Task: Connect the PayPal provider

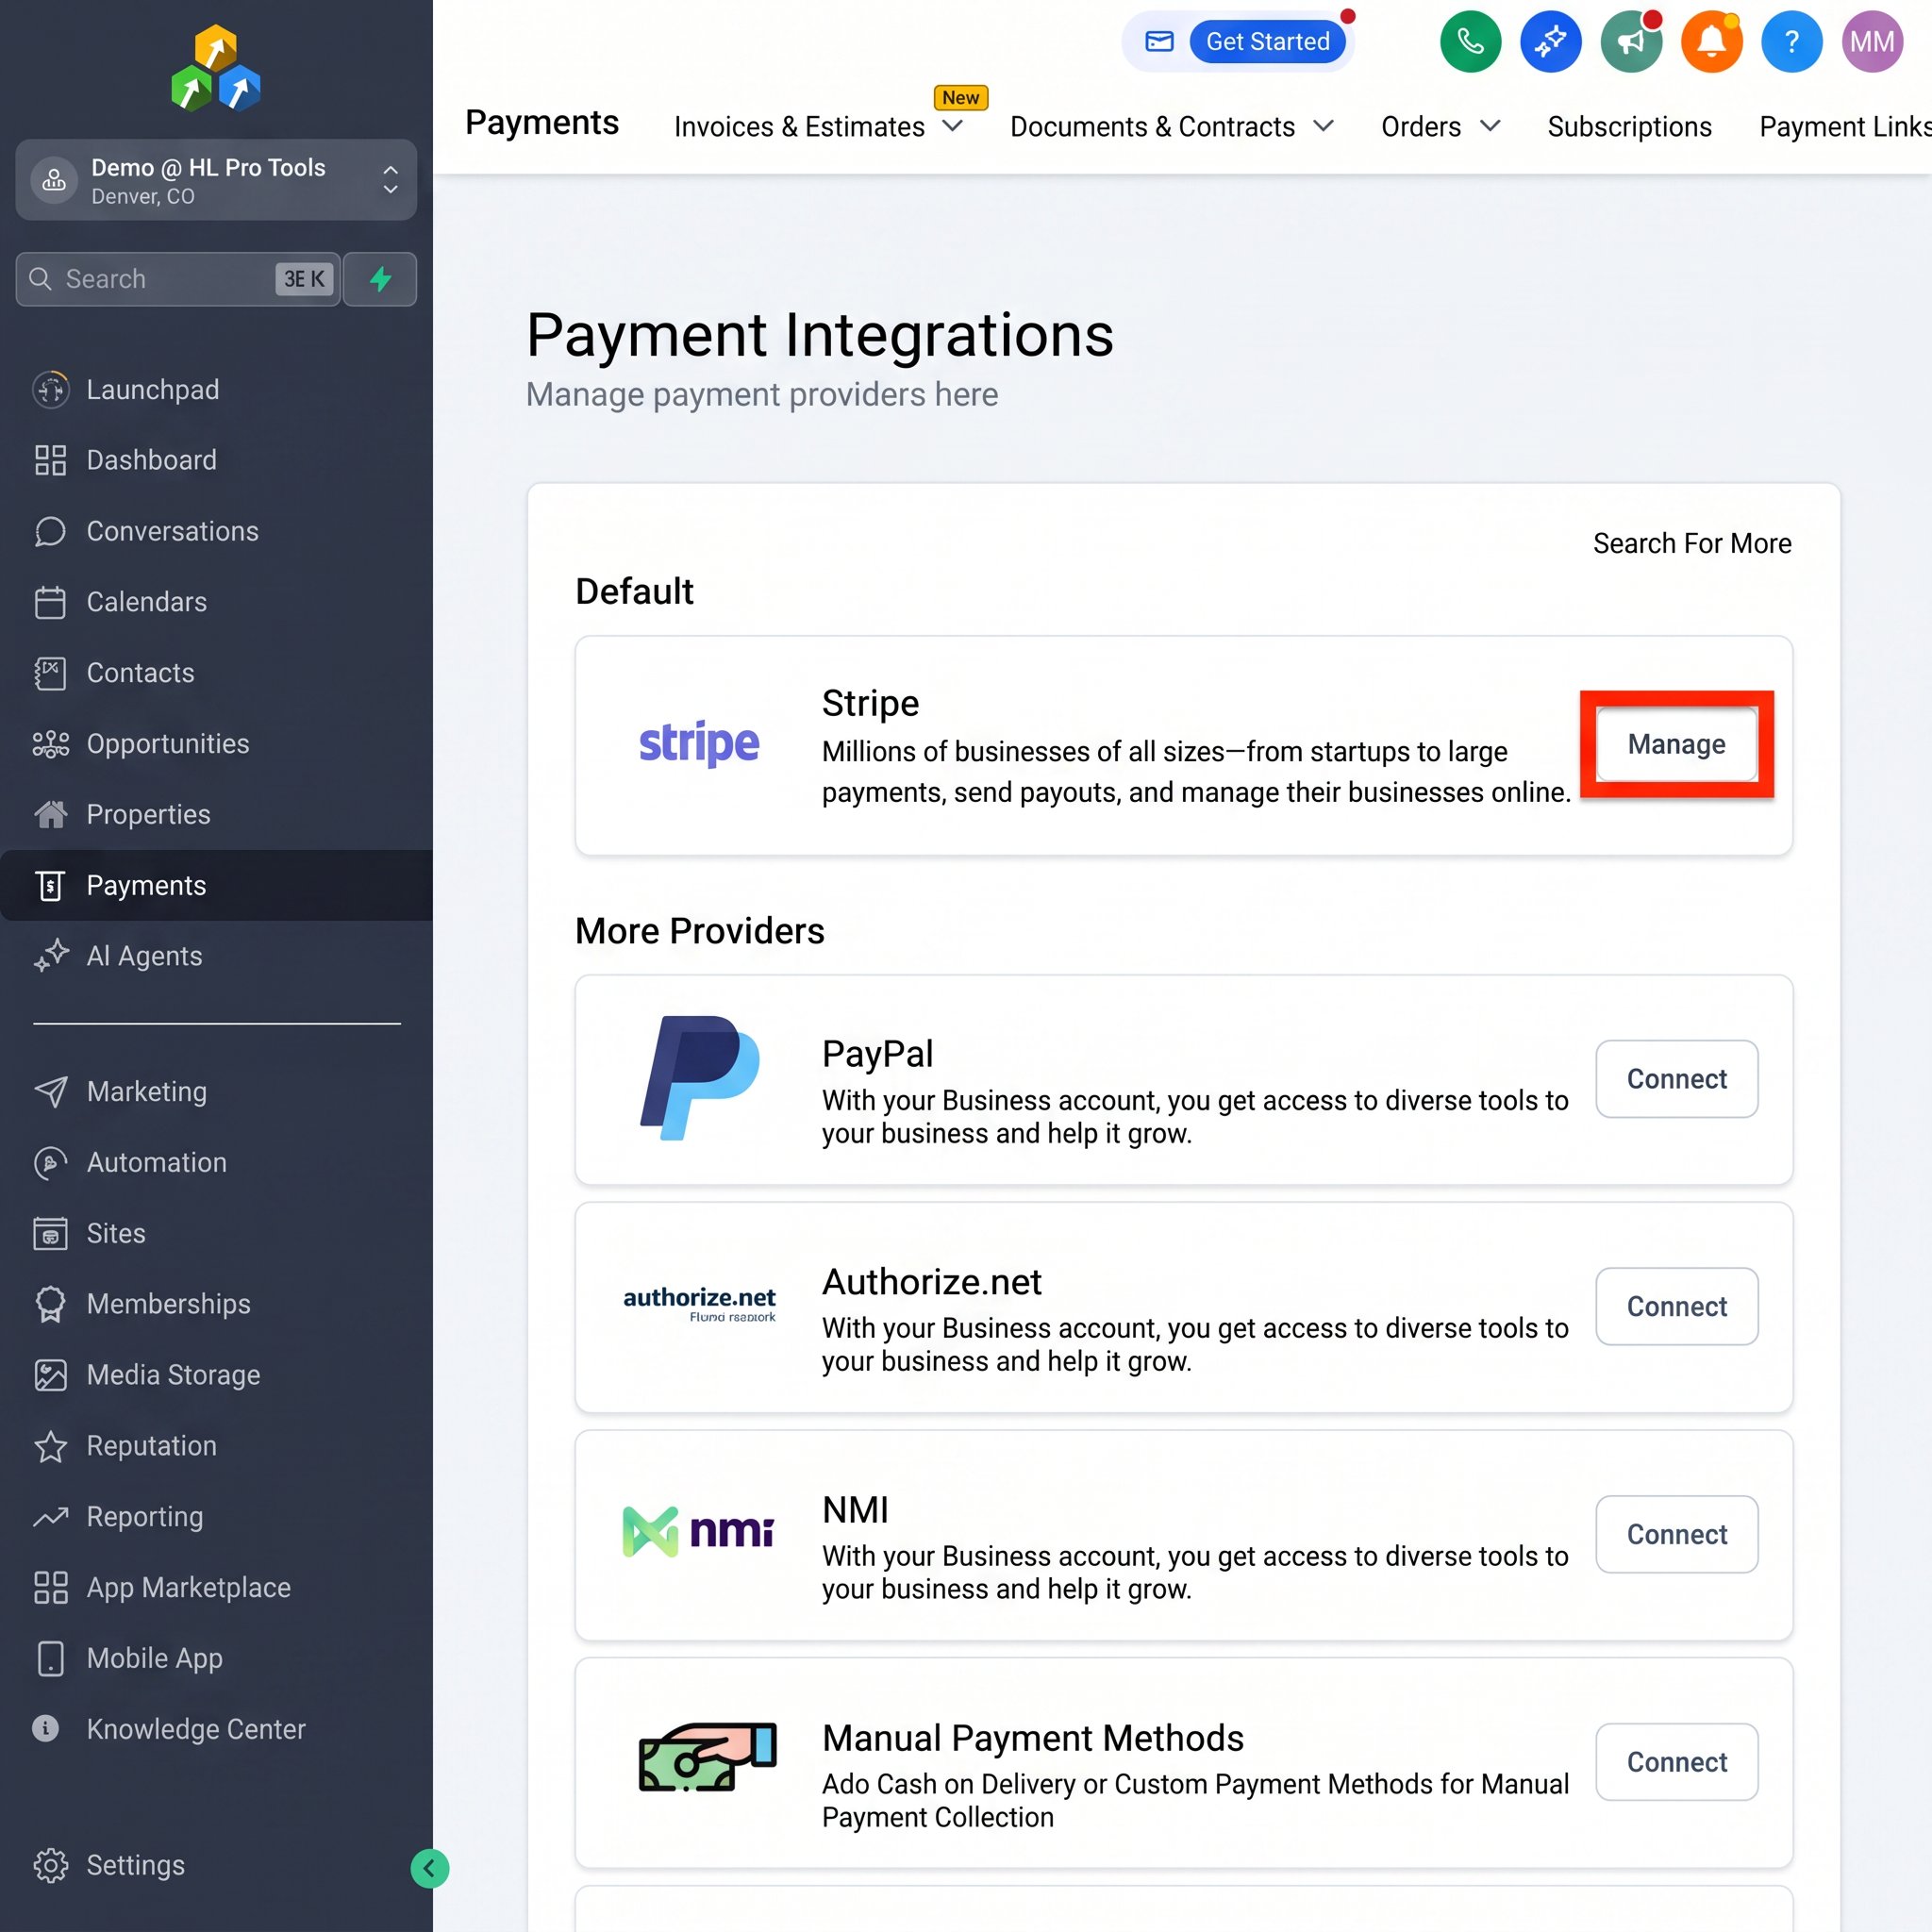Action: point(1676,1079)
